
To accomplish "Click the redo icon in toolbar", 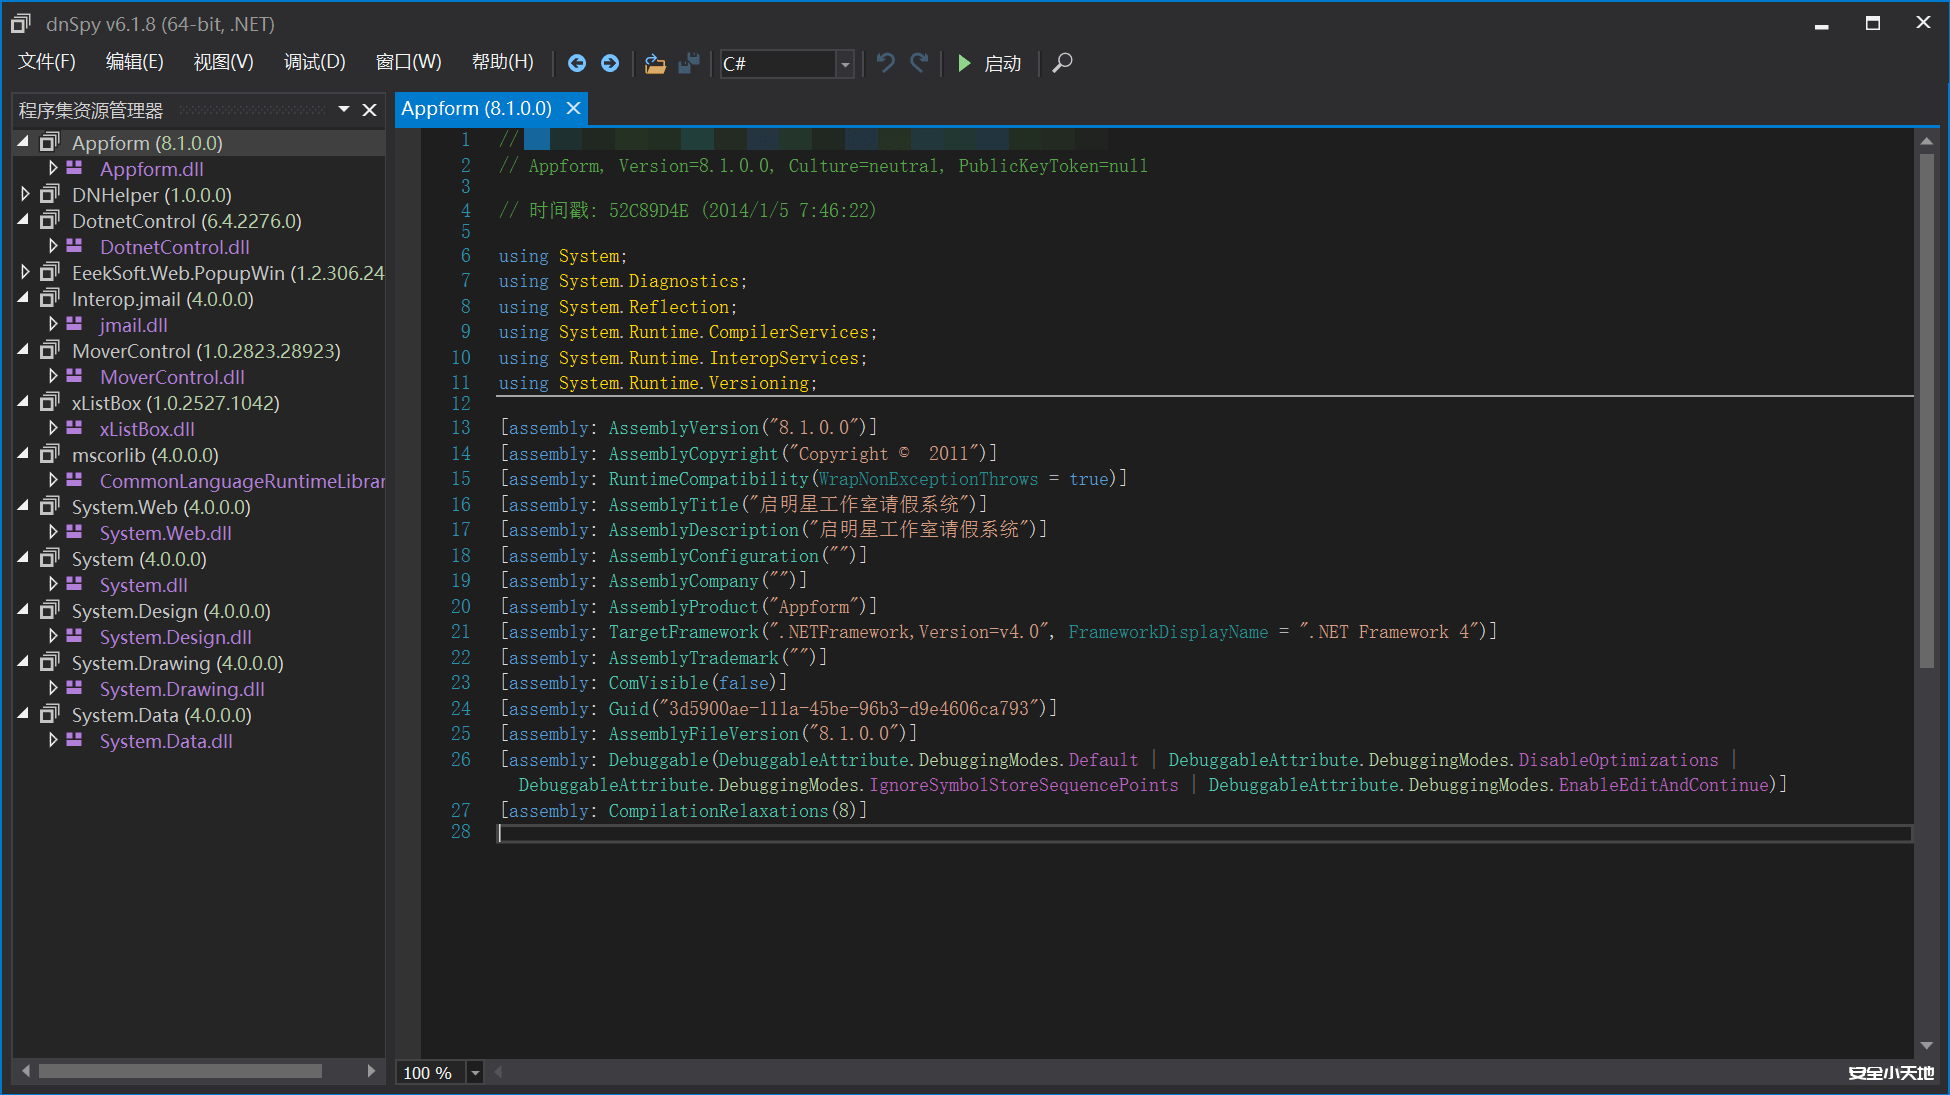I will pyautogui.click(x=919, y=63).
